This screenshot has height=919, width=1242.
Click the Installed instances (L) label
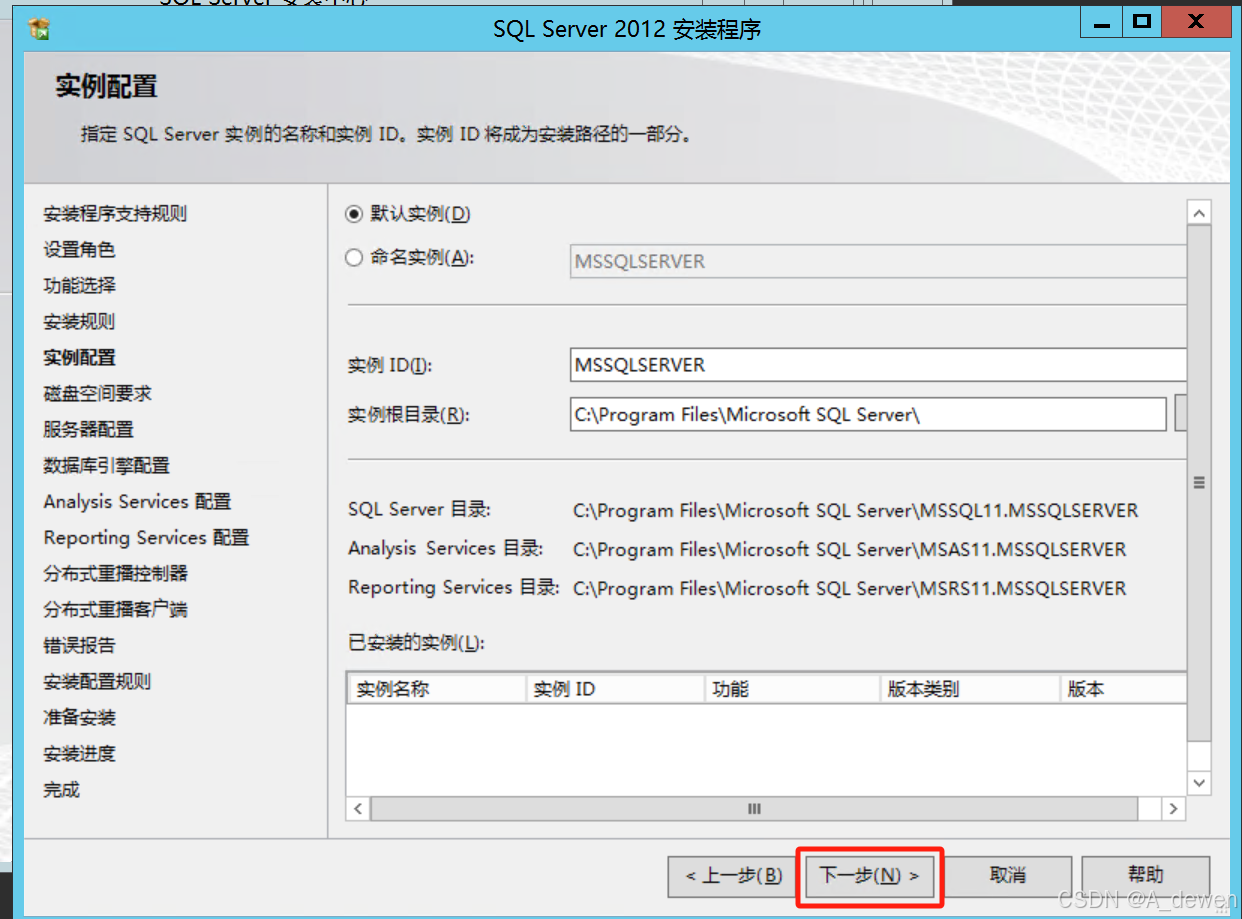coord(416,643)
